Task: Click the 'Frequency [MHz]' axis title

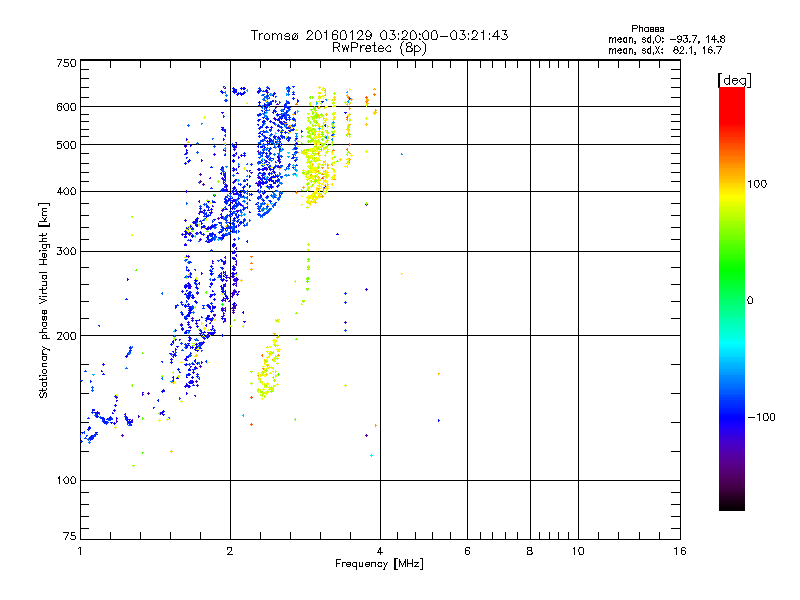Action: (379, 564)
